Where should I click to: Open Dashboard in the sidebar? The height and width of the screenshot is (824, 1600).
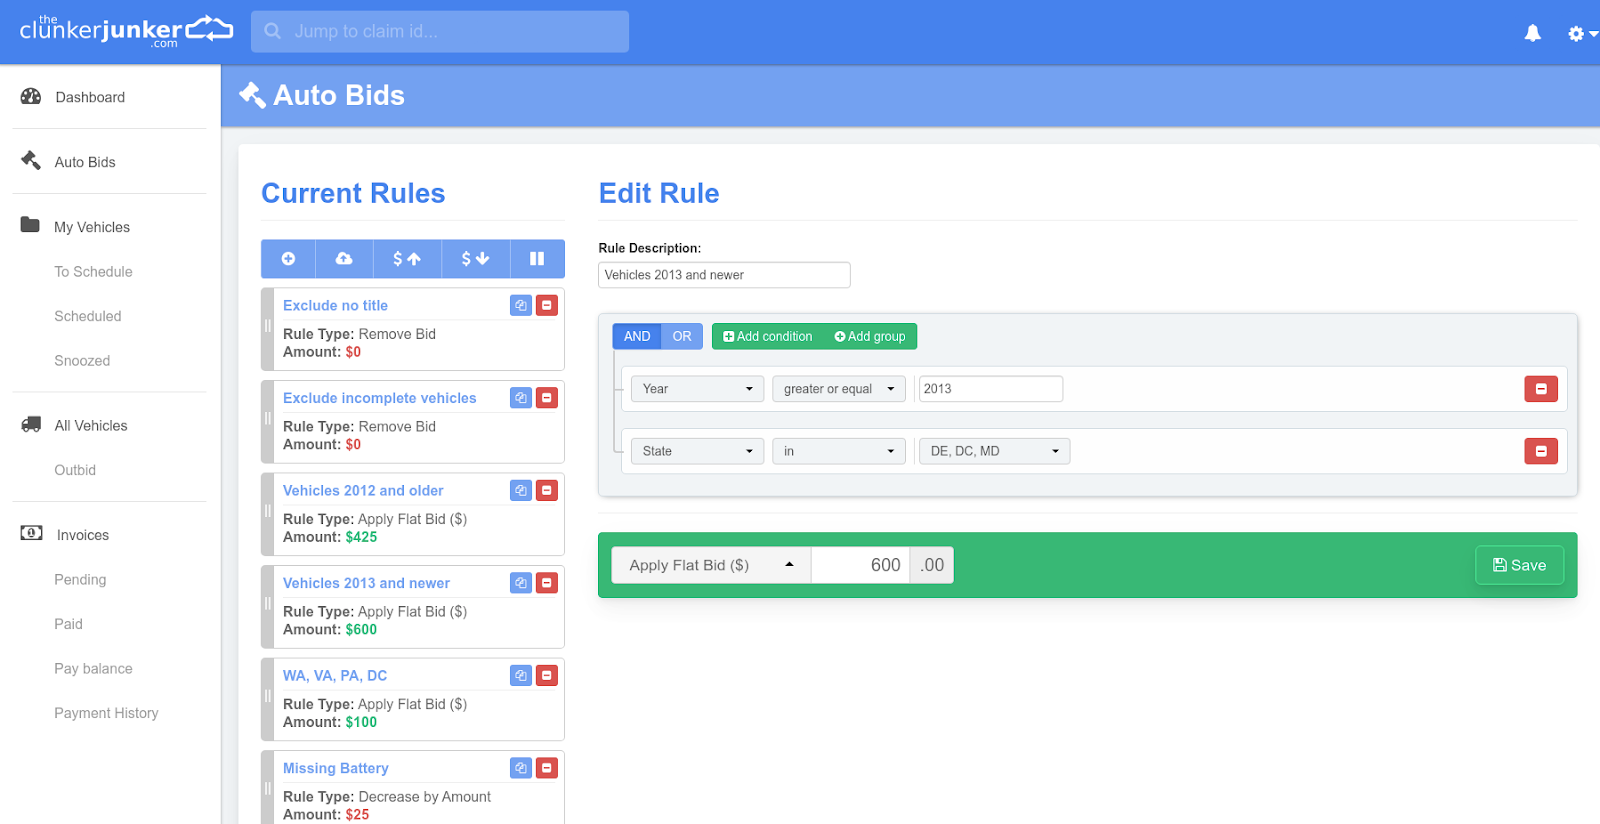coord(90,97)
